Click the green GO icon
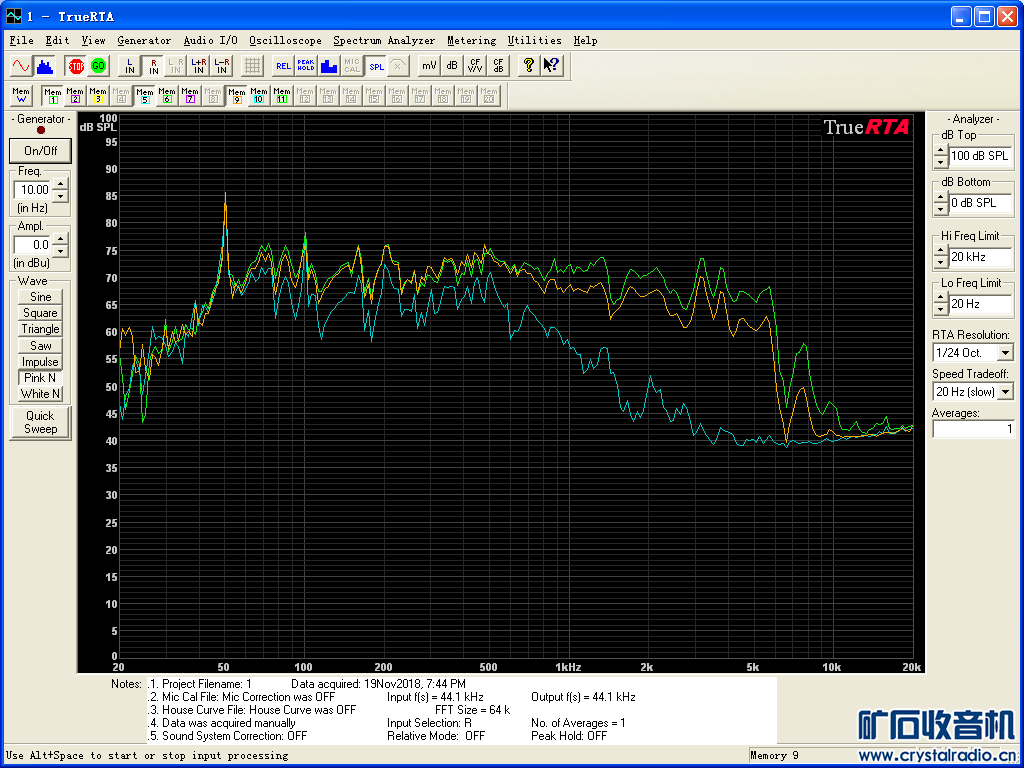This screenshot has width=1024, height=768. coord(99,66)
